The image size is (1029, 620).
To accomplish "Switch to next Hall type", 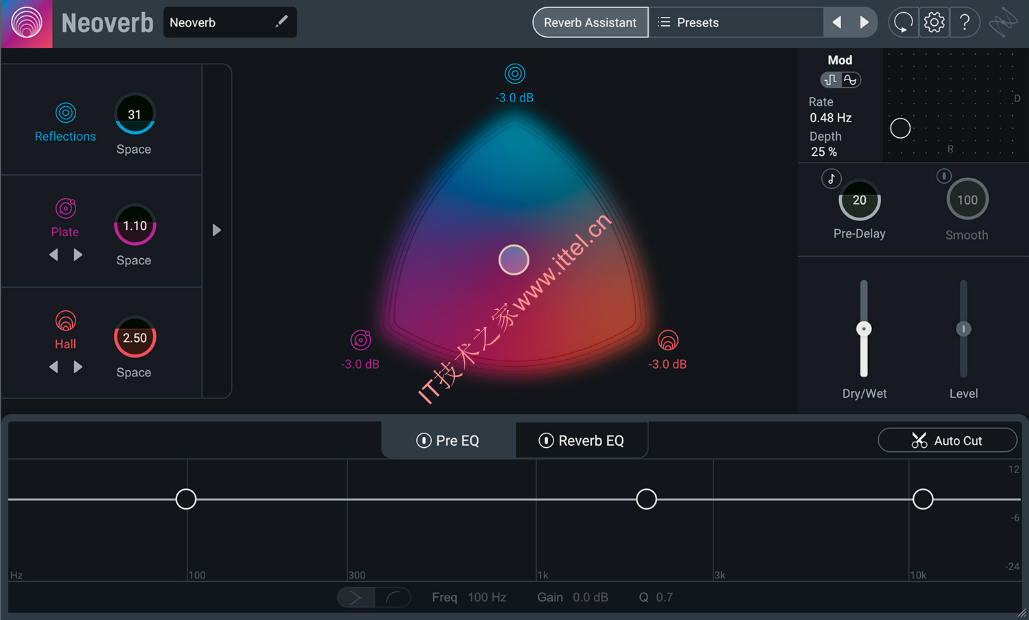I will (x=78, y=367).
